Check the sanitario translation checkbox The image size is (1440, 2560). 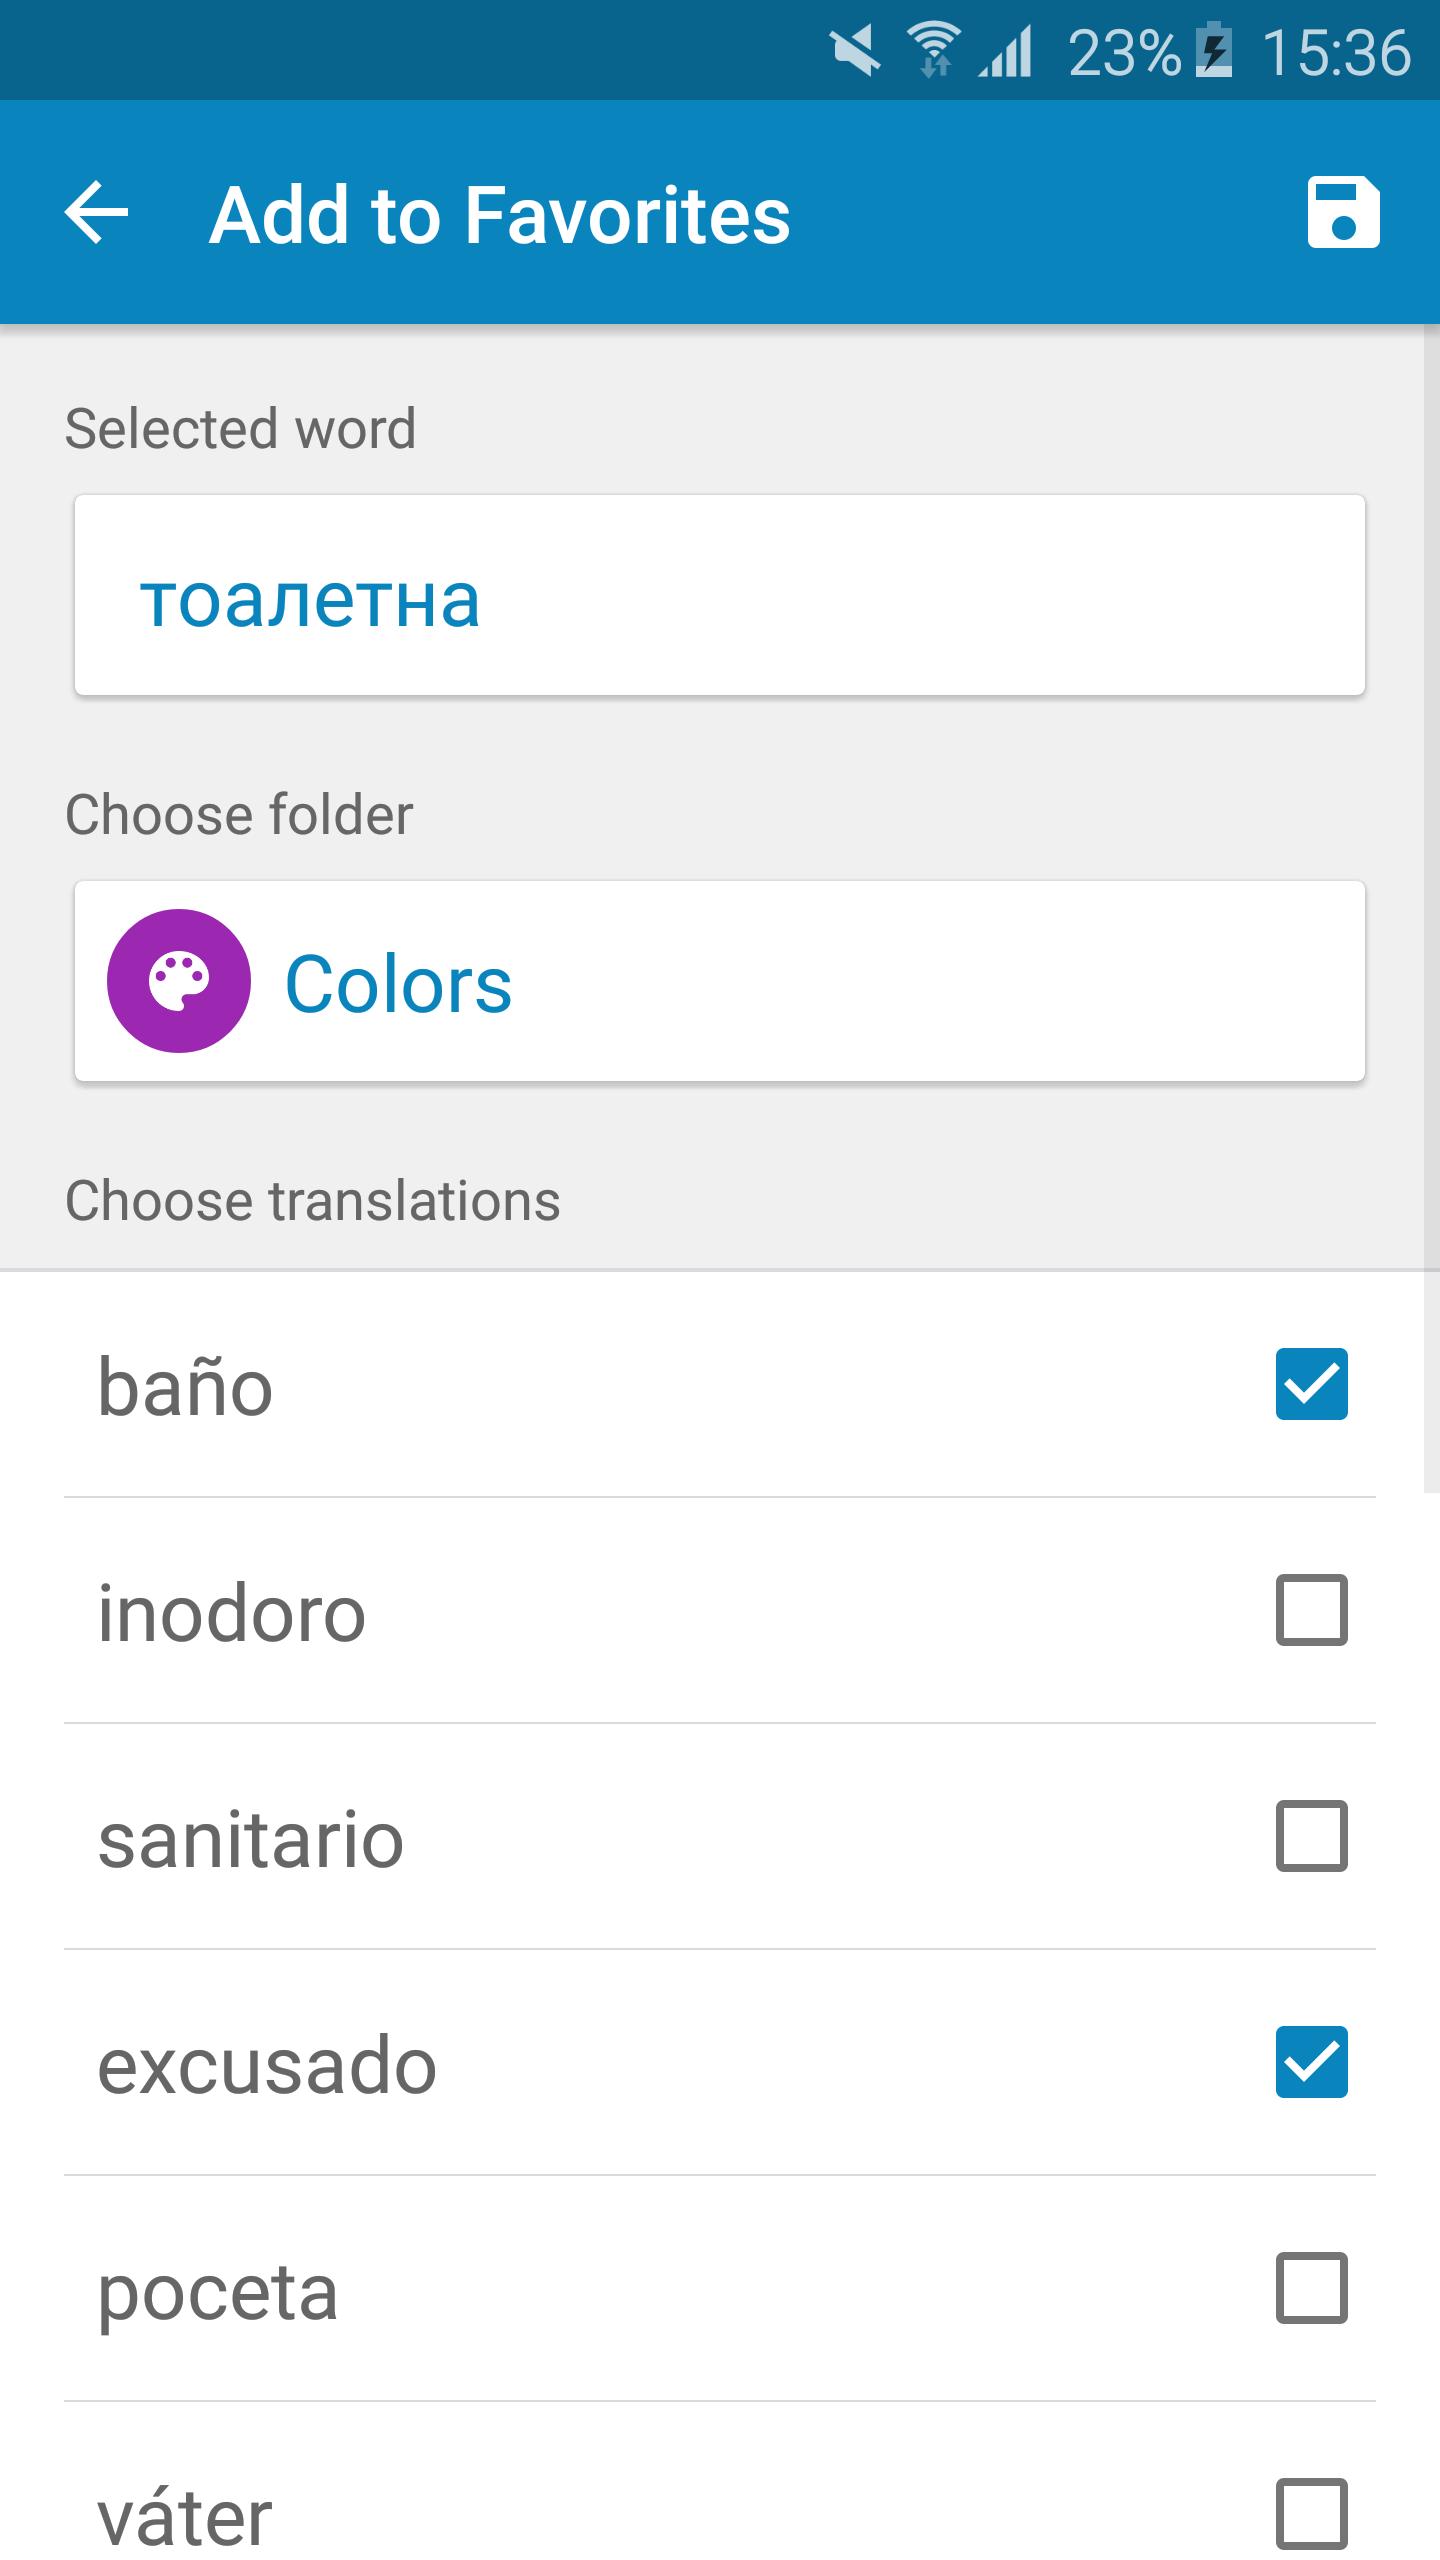(x=1312, y=1836)
